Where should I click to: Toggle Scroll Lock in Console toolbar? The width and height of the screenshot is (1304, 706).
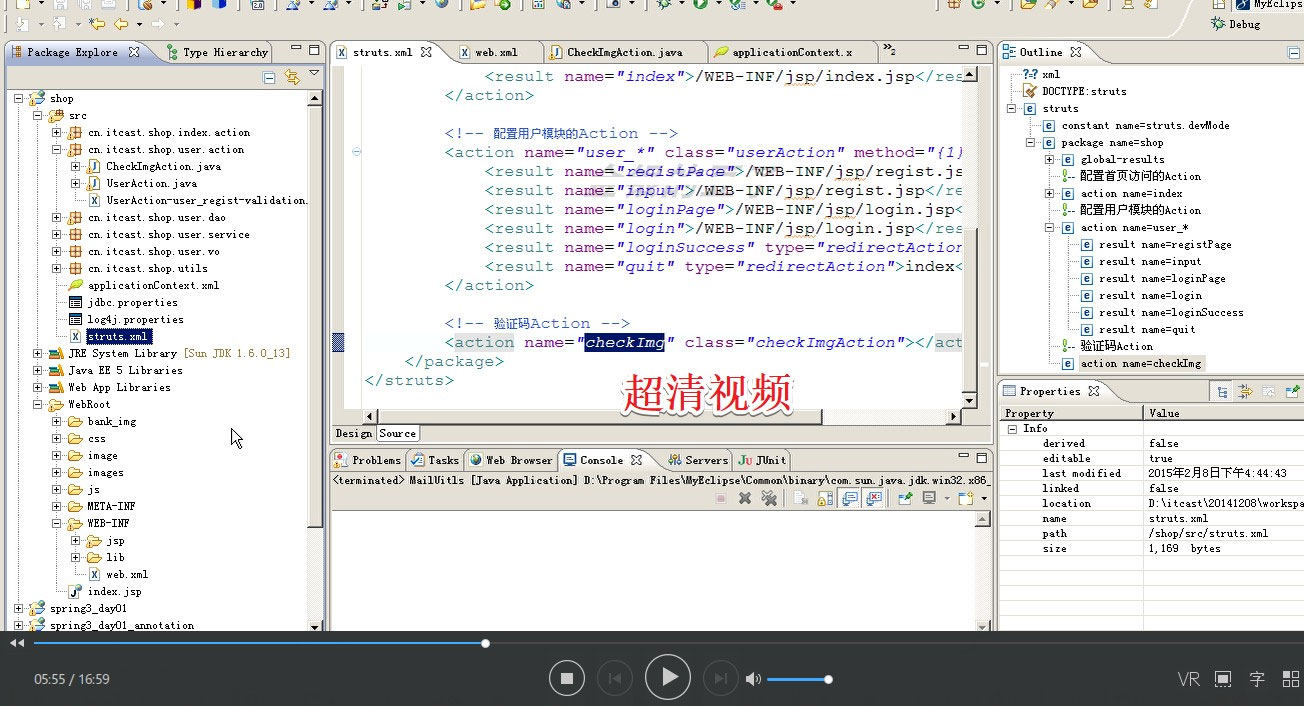825,498
